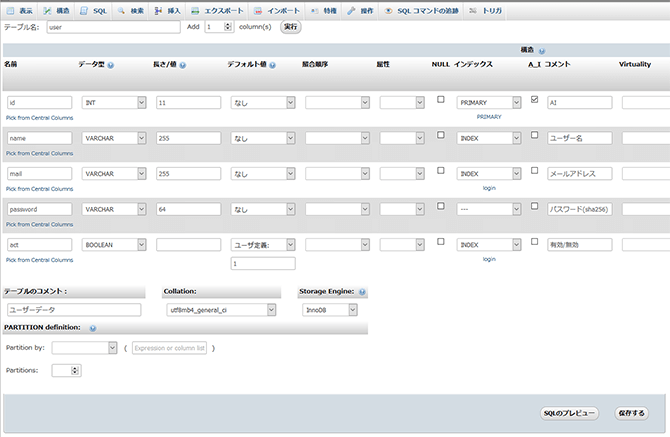Open the data type dropdown for act column
The height and width of the screenshot is (437, 670).
click(113, 244)
